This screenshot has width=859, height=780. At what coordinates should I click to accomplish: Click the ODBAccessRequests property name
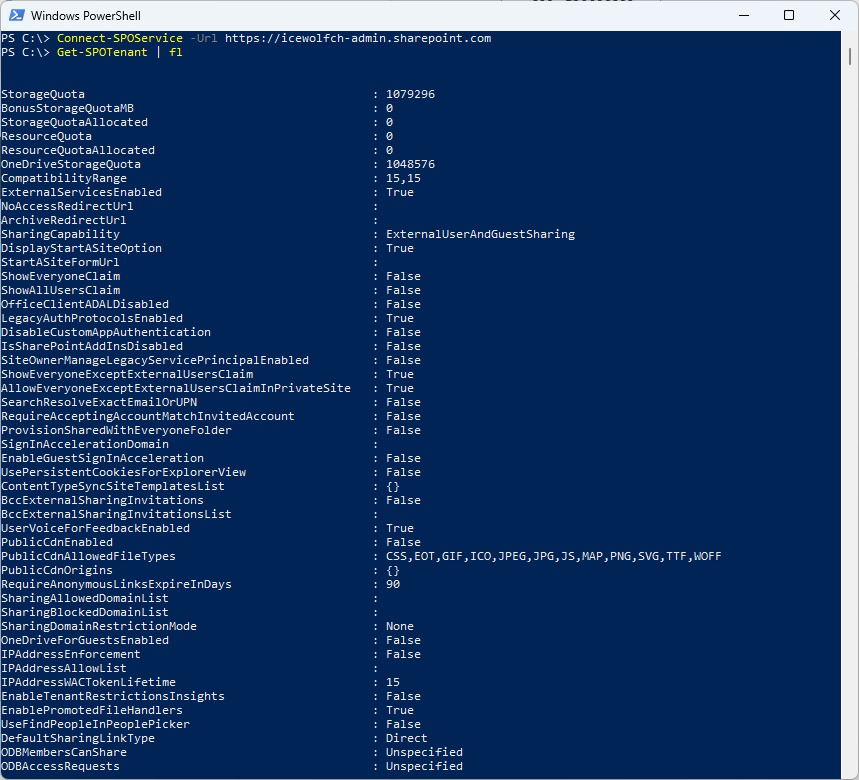(x=60, y=766)
